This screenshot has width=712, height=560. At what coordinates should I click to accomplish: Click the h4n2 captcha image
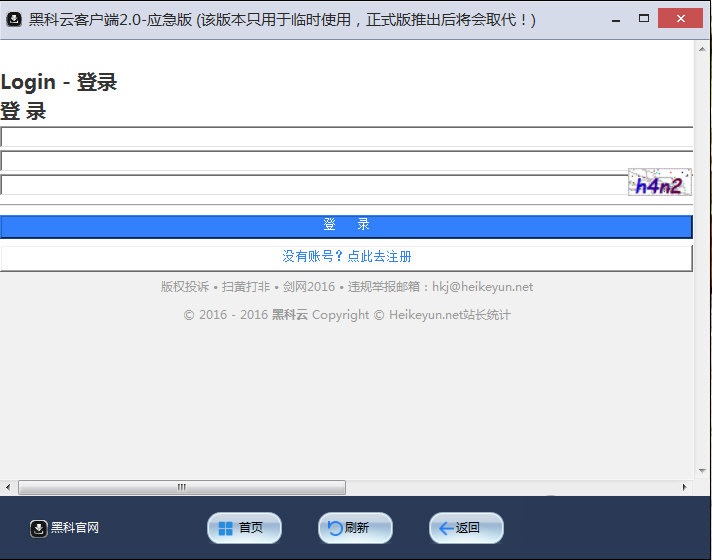659,183
